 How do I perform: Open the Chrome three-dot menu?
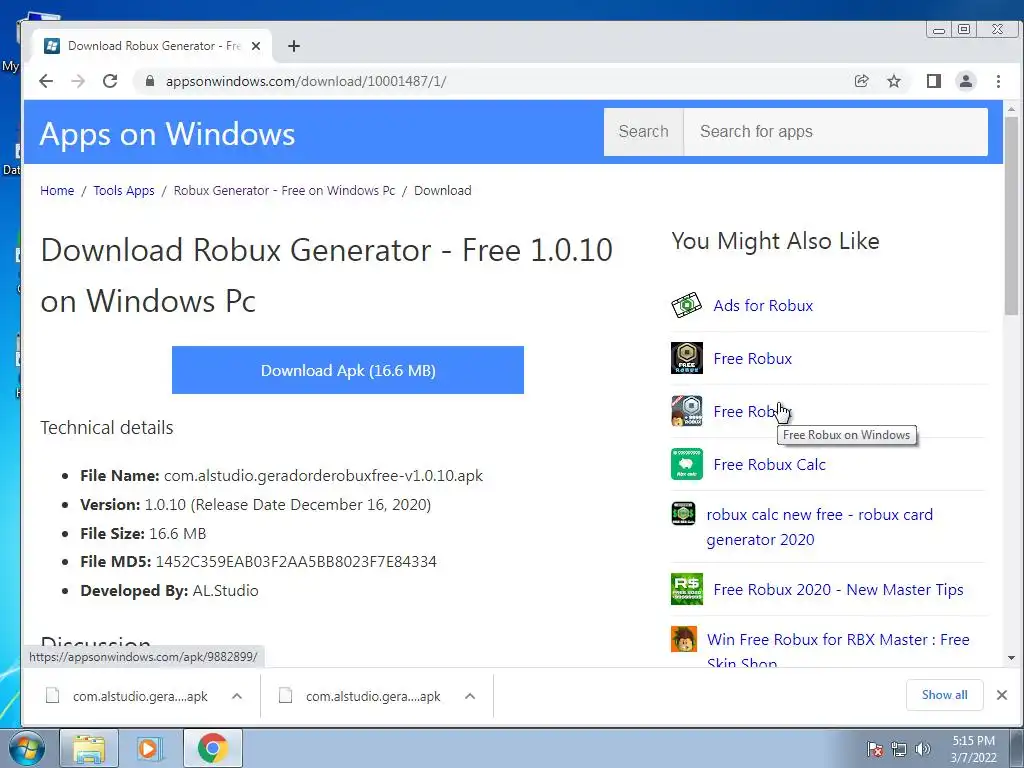click(999, 81)
